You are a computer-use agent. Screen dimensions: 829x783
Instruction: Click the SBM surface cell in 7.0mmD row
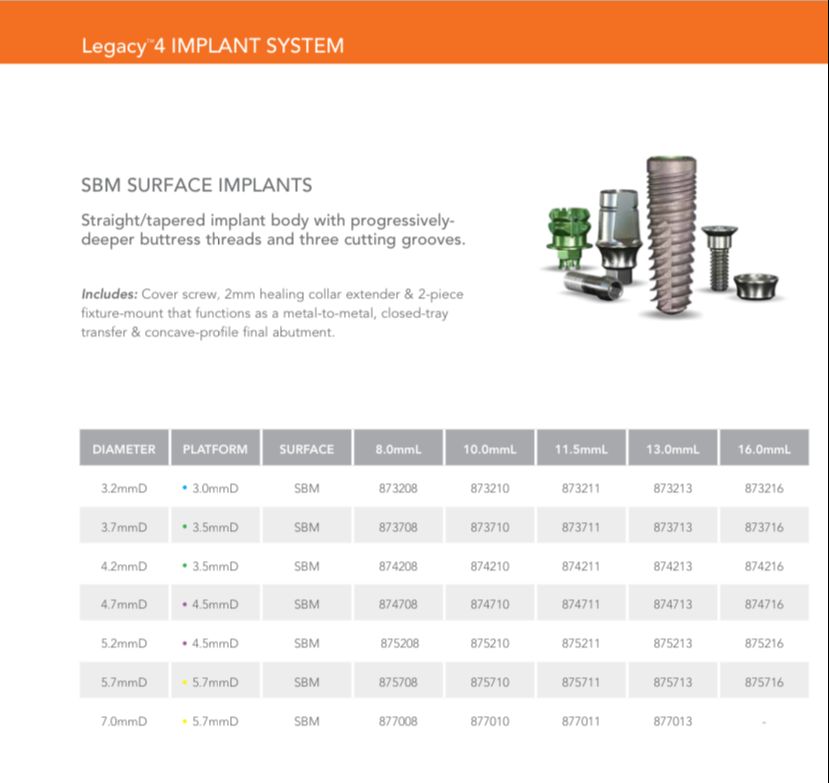coord(307,721)
